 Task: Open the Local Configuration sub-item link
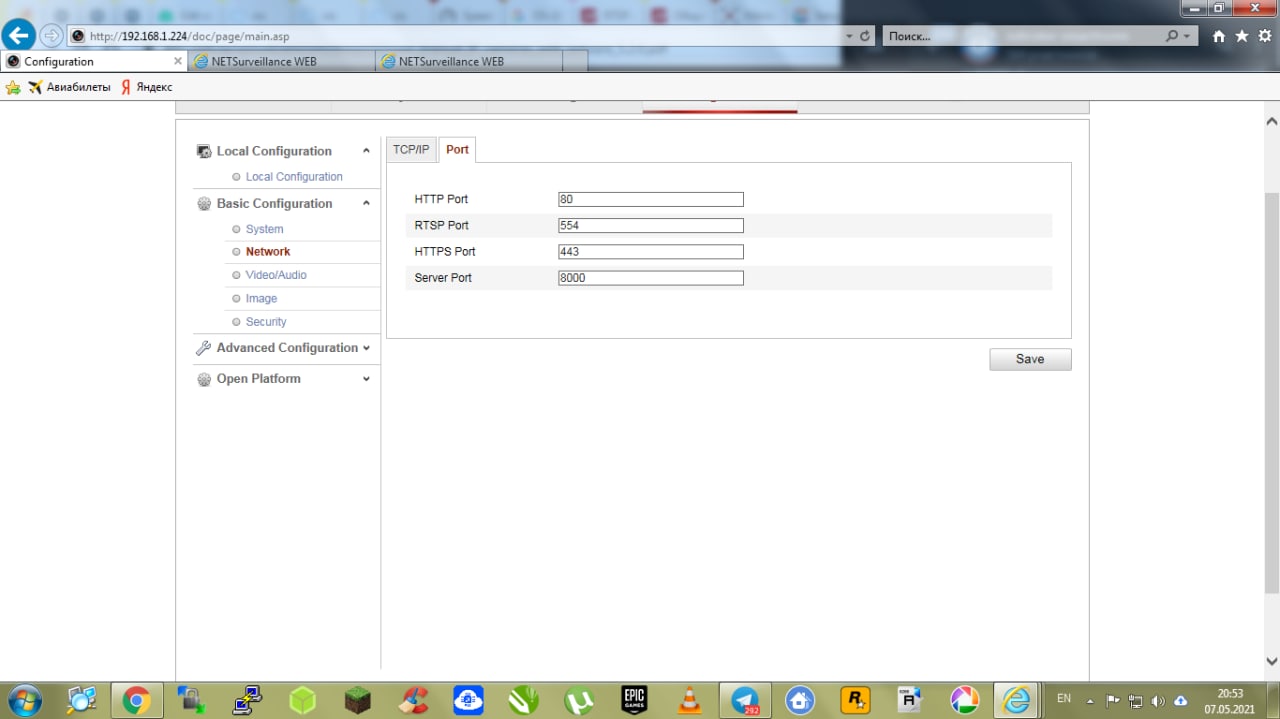coord(294,177)
